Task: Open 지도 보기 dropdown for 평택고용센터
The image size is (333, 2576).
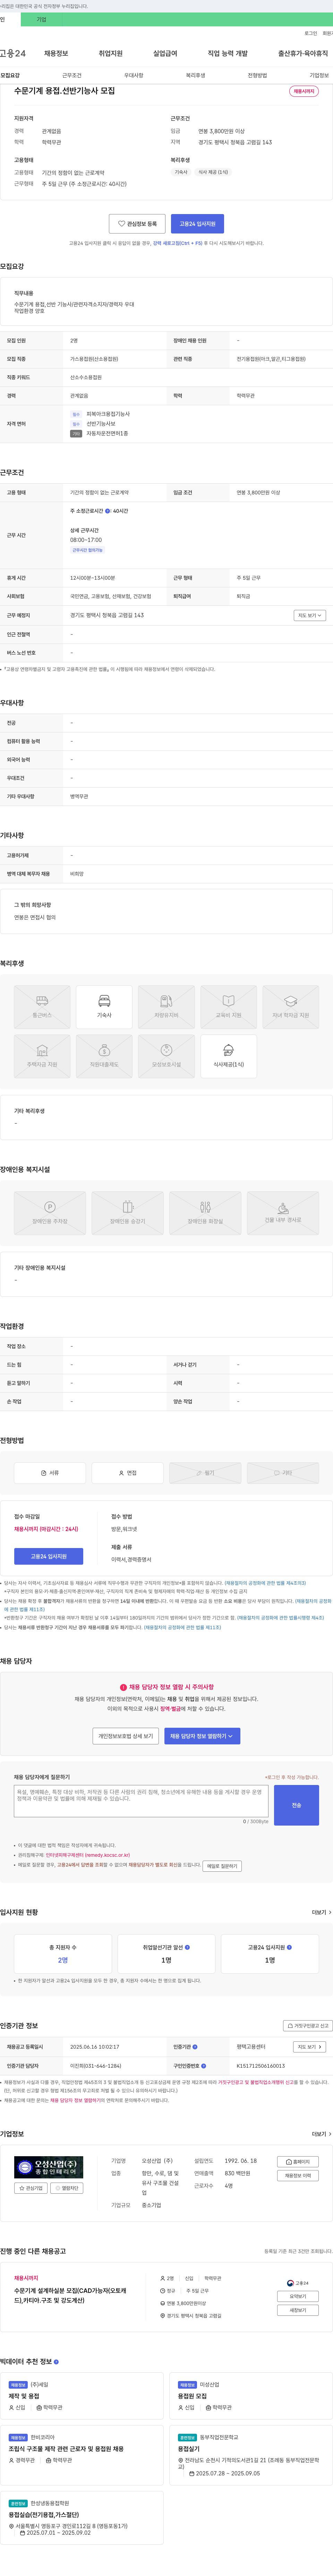Action: coord(310,2047)
